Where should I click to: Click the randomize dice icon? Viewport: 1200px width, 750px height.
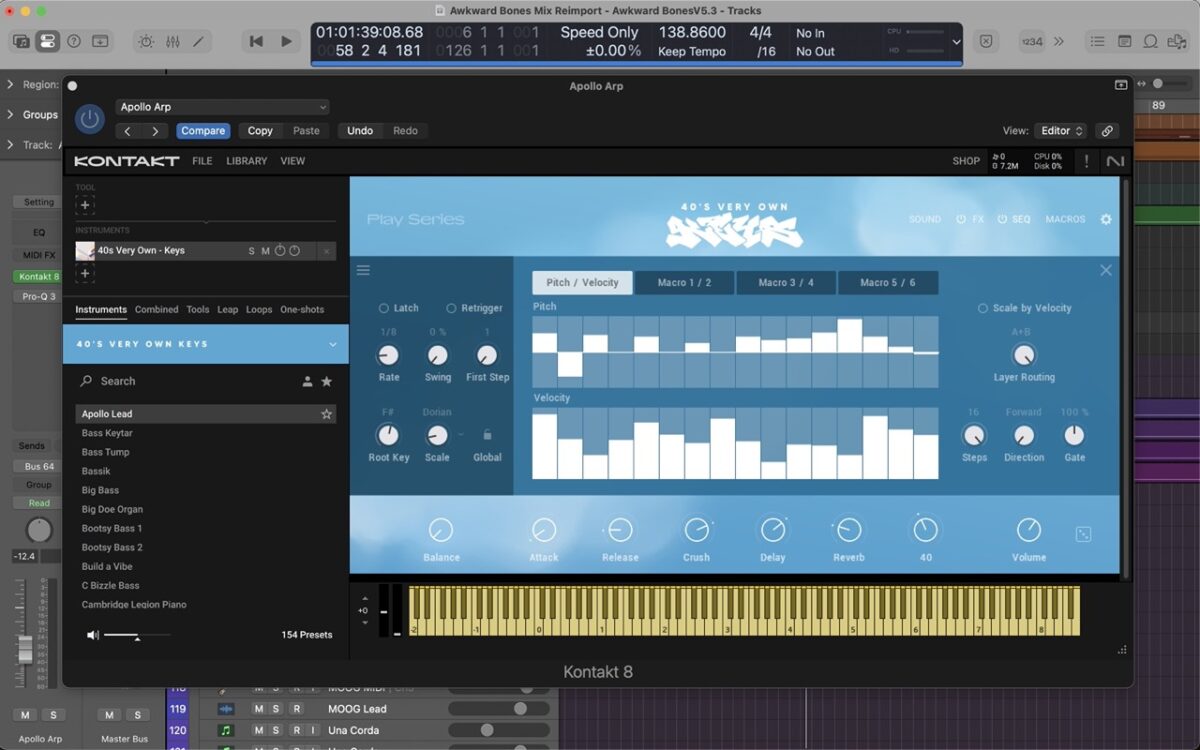1083,535
